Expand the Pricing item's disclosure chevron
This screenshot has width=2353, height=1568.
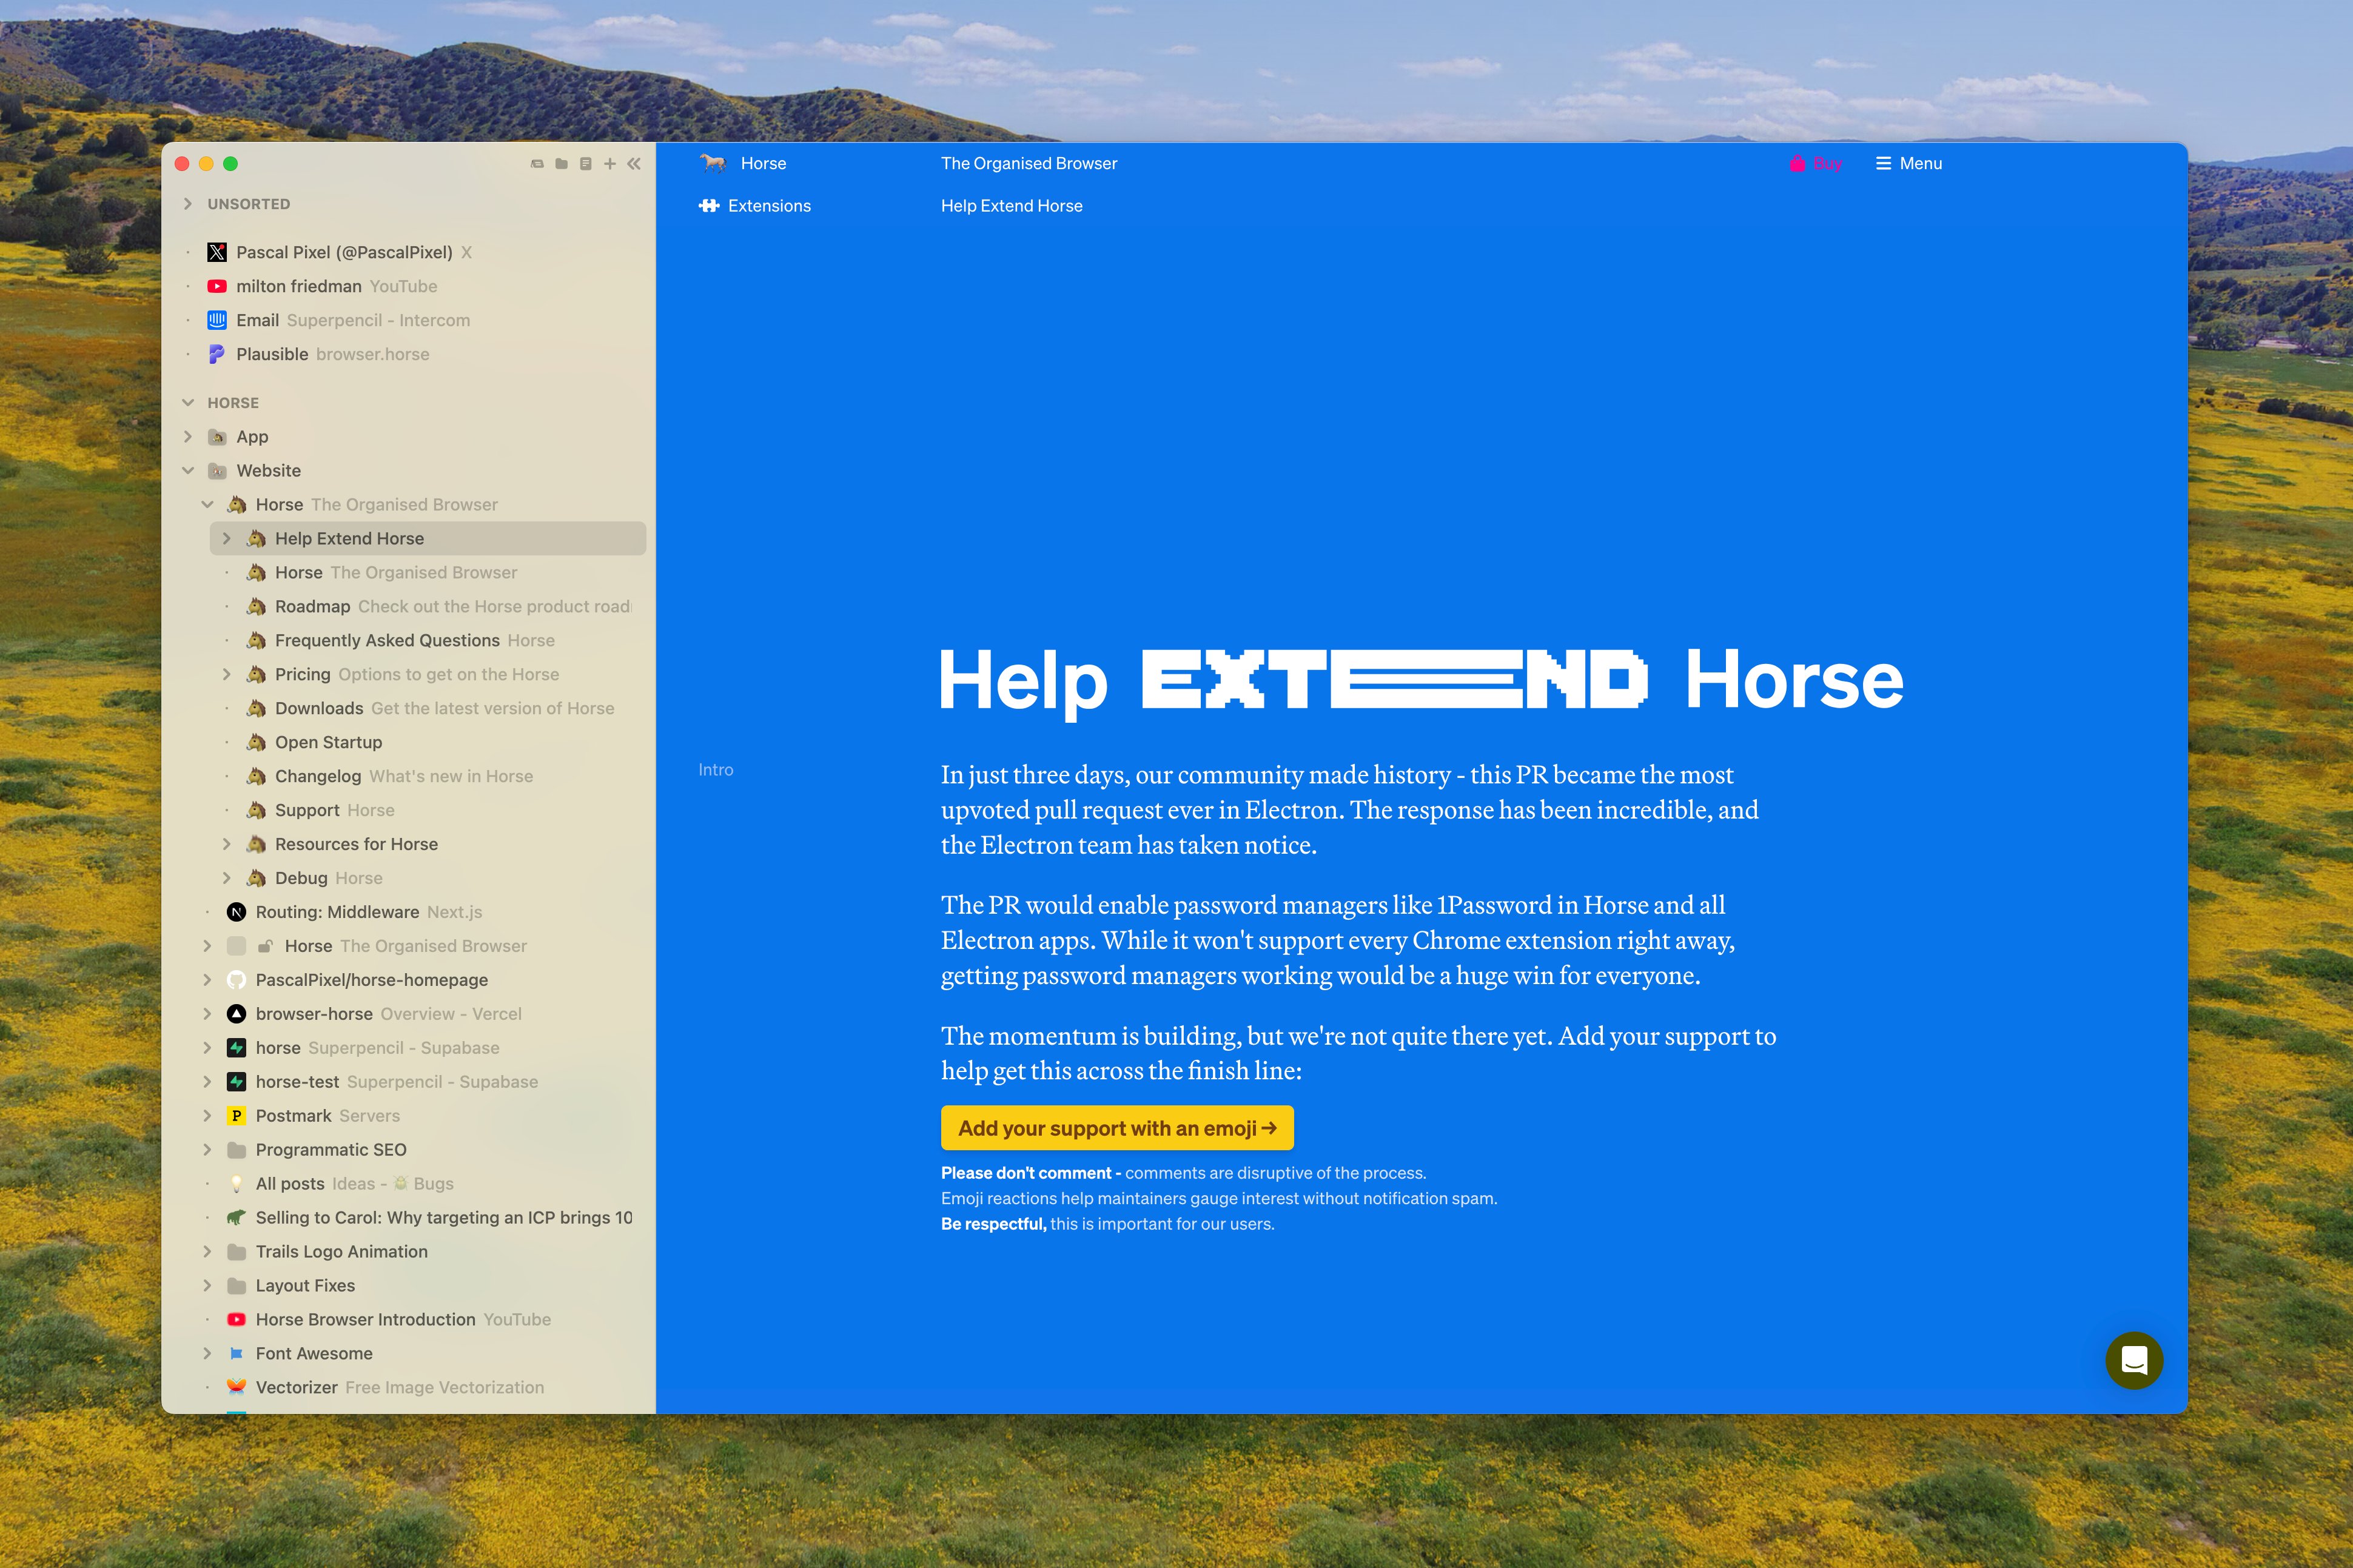click(227, 674)
